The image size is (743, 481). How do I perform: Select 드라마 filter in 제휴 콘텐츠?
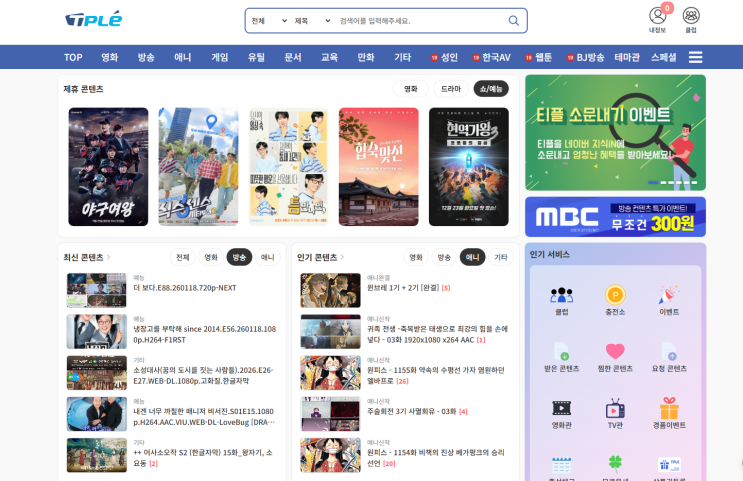(x=451, y=89)
